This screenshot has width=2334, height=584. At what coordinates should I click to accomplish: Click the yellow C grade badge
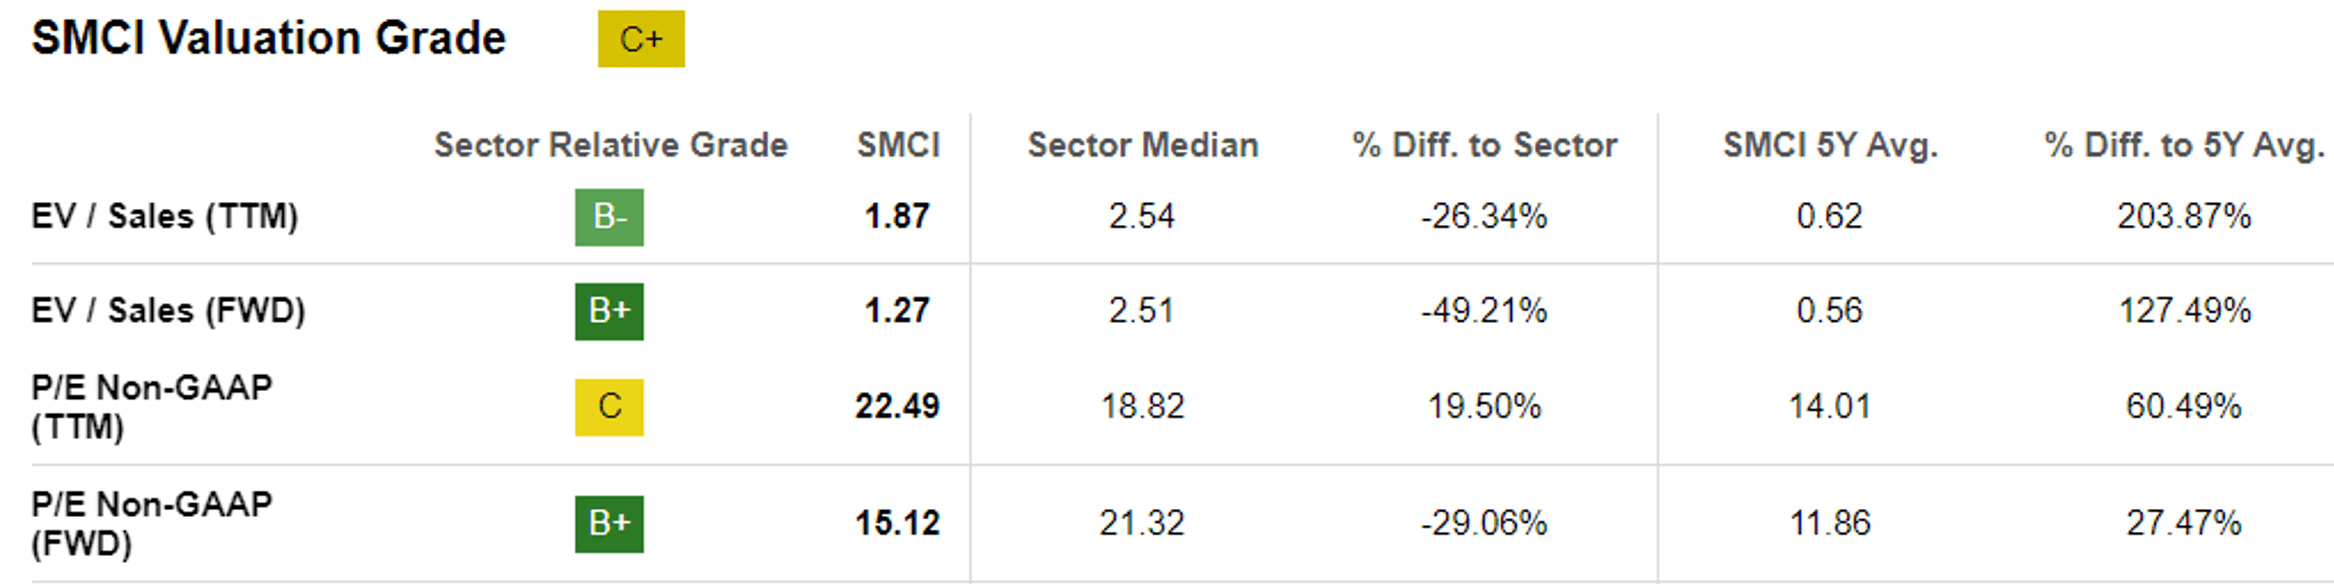(x=609, y=407)
